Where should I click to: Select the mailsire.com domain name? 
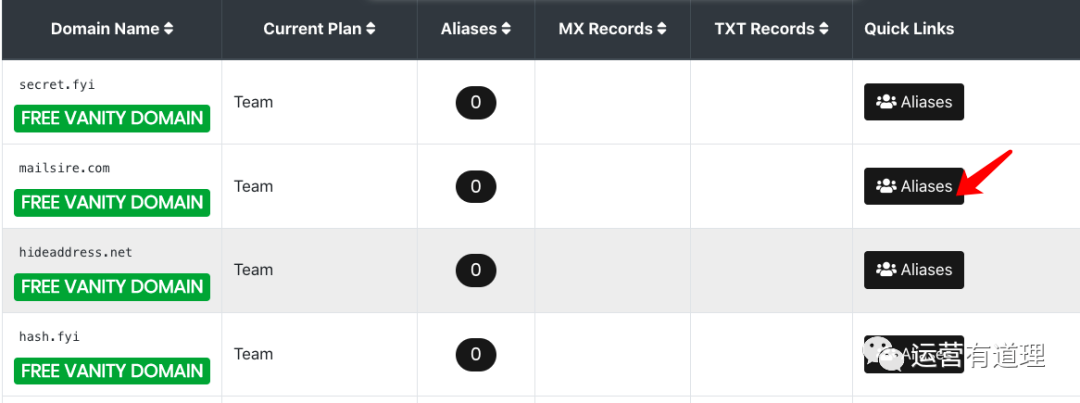[64, 168]
